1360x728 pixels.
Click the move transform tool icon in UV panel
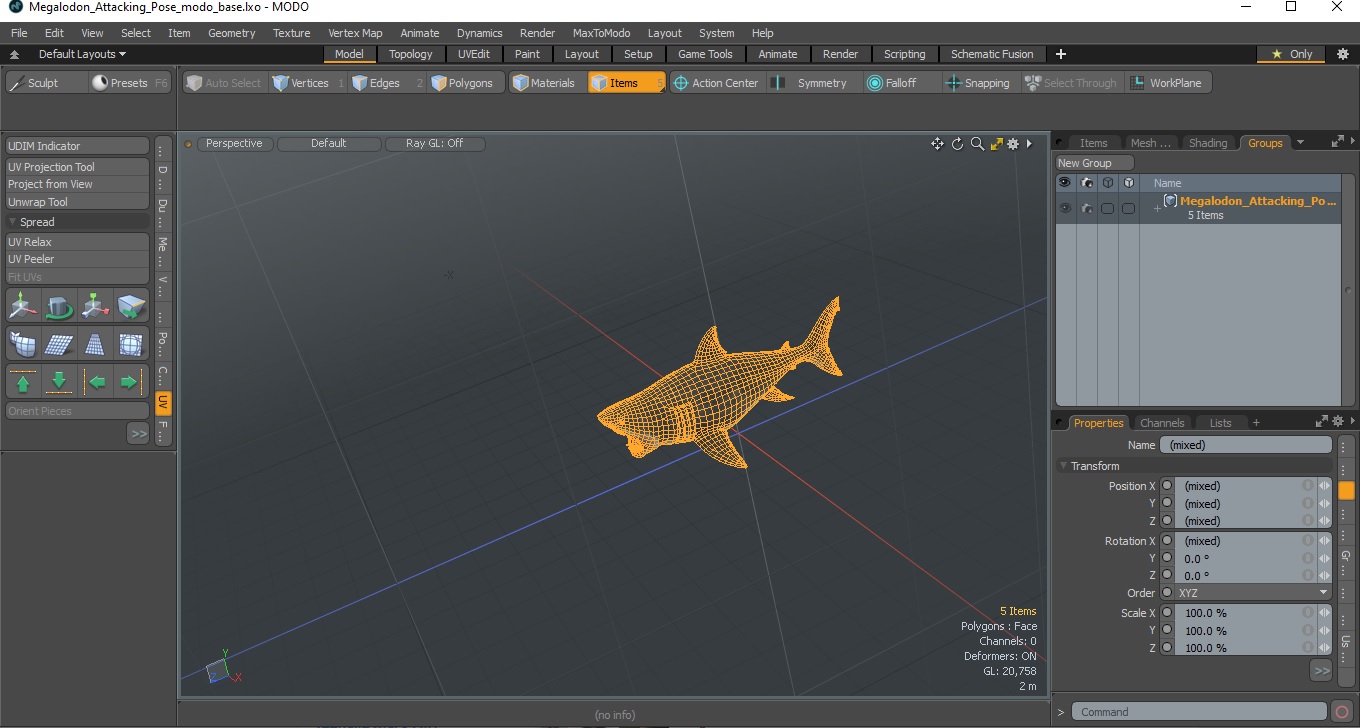click(23, 305)
